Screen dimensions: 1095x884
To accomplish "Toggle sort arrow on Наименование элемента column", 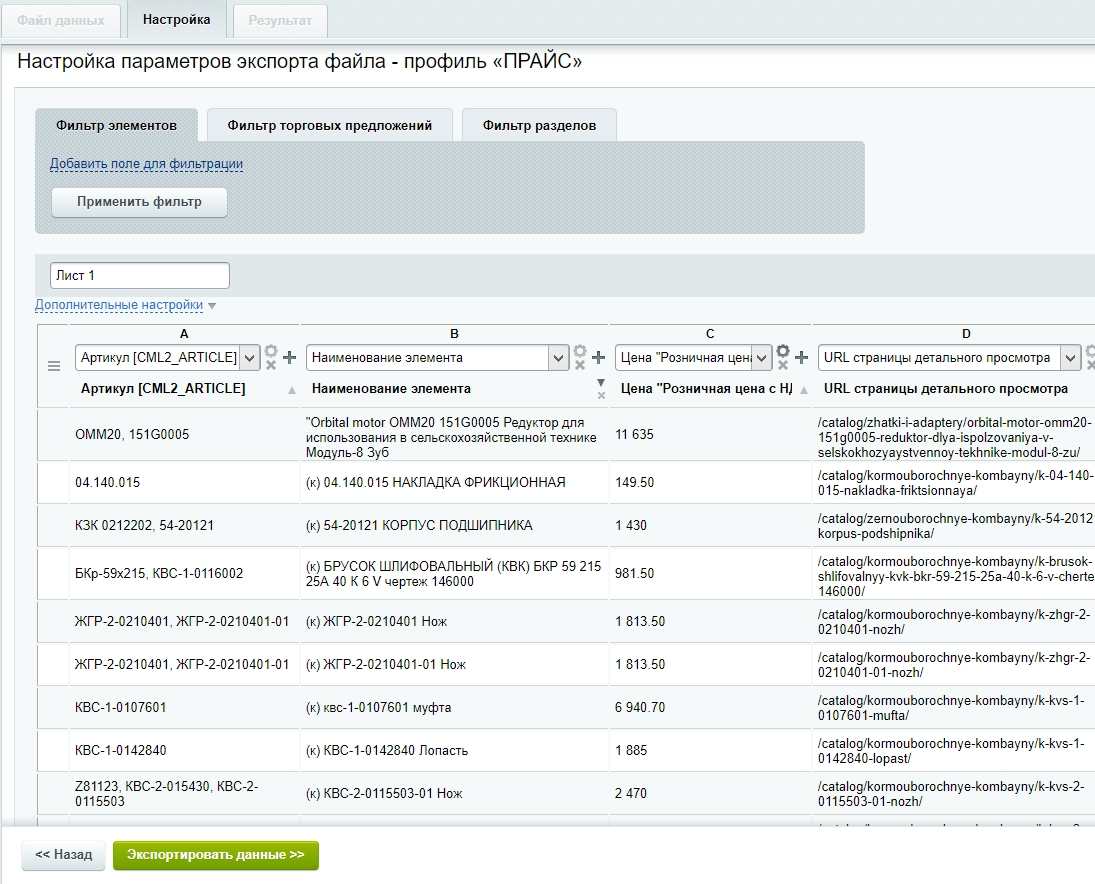I will 601,383.
